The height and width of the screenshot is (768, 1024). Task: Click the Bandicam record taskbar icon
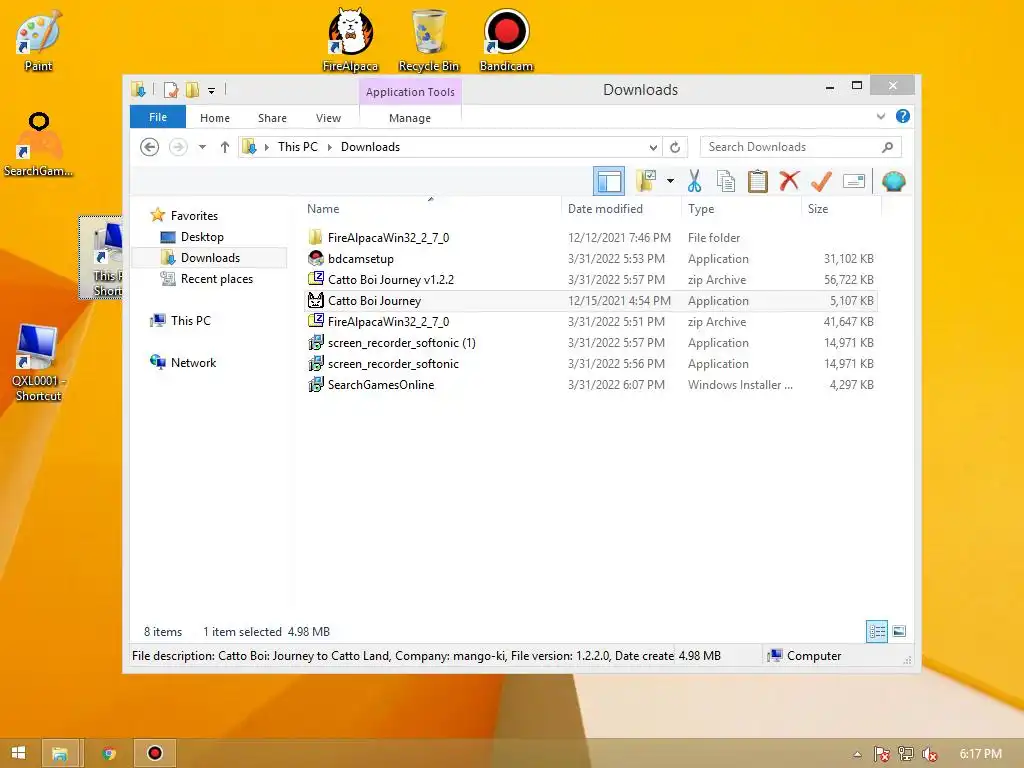pyautogui.click(x=155, y=753)
